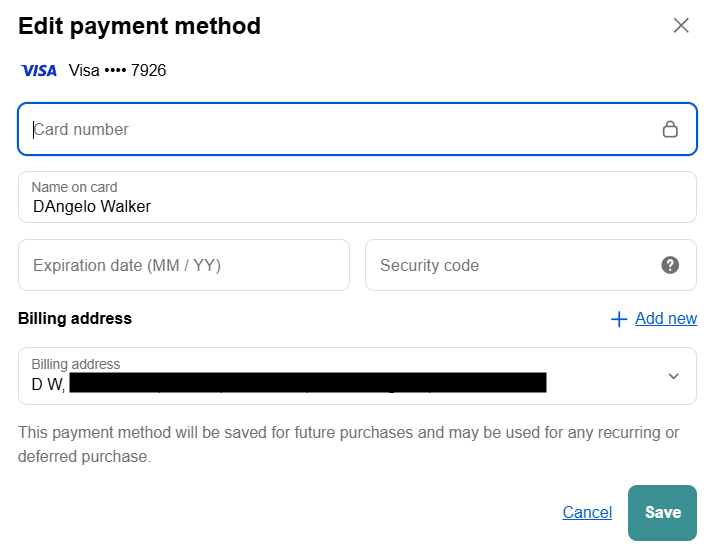Click the saved payment method disclaimer text
Viewport: 715px width, 553px height.
(x=348, y=444)
